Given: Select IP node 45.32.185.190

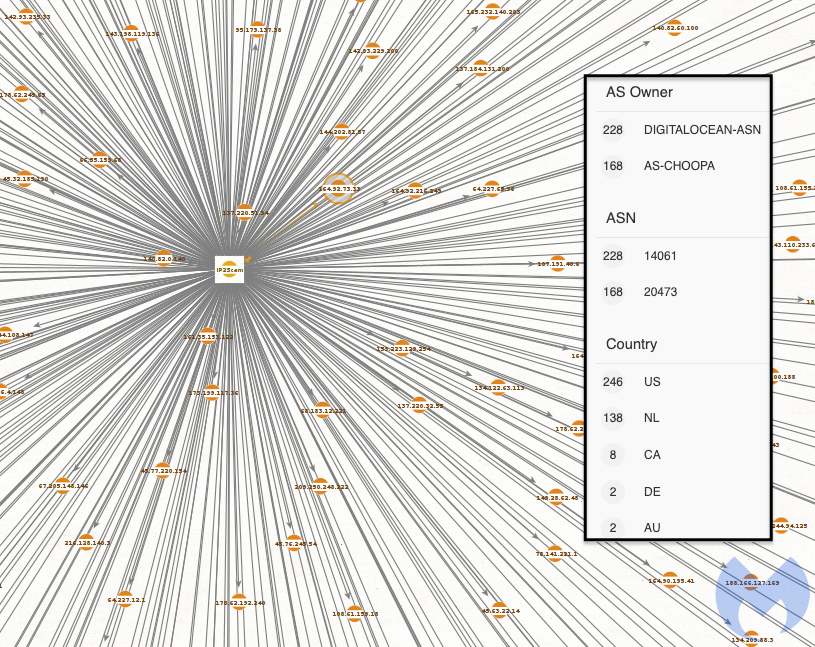Looking at the screenshot, I should [25, 178].
